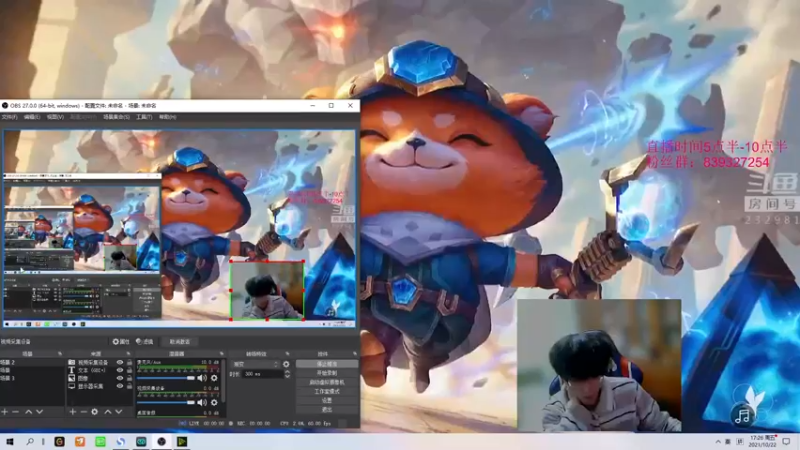800x450 pixels.
Task: Pop out the 控件 Controls dock panel
Action: pyautogui.click(x=355, y=354)
